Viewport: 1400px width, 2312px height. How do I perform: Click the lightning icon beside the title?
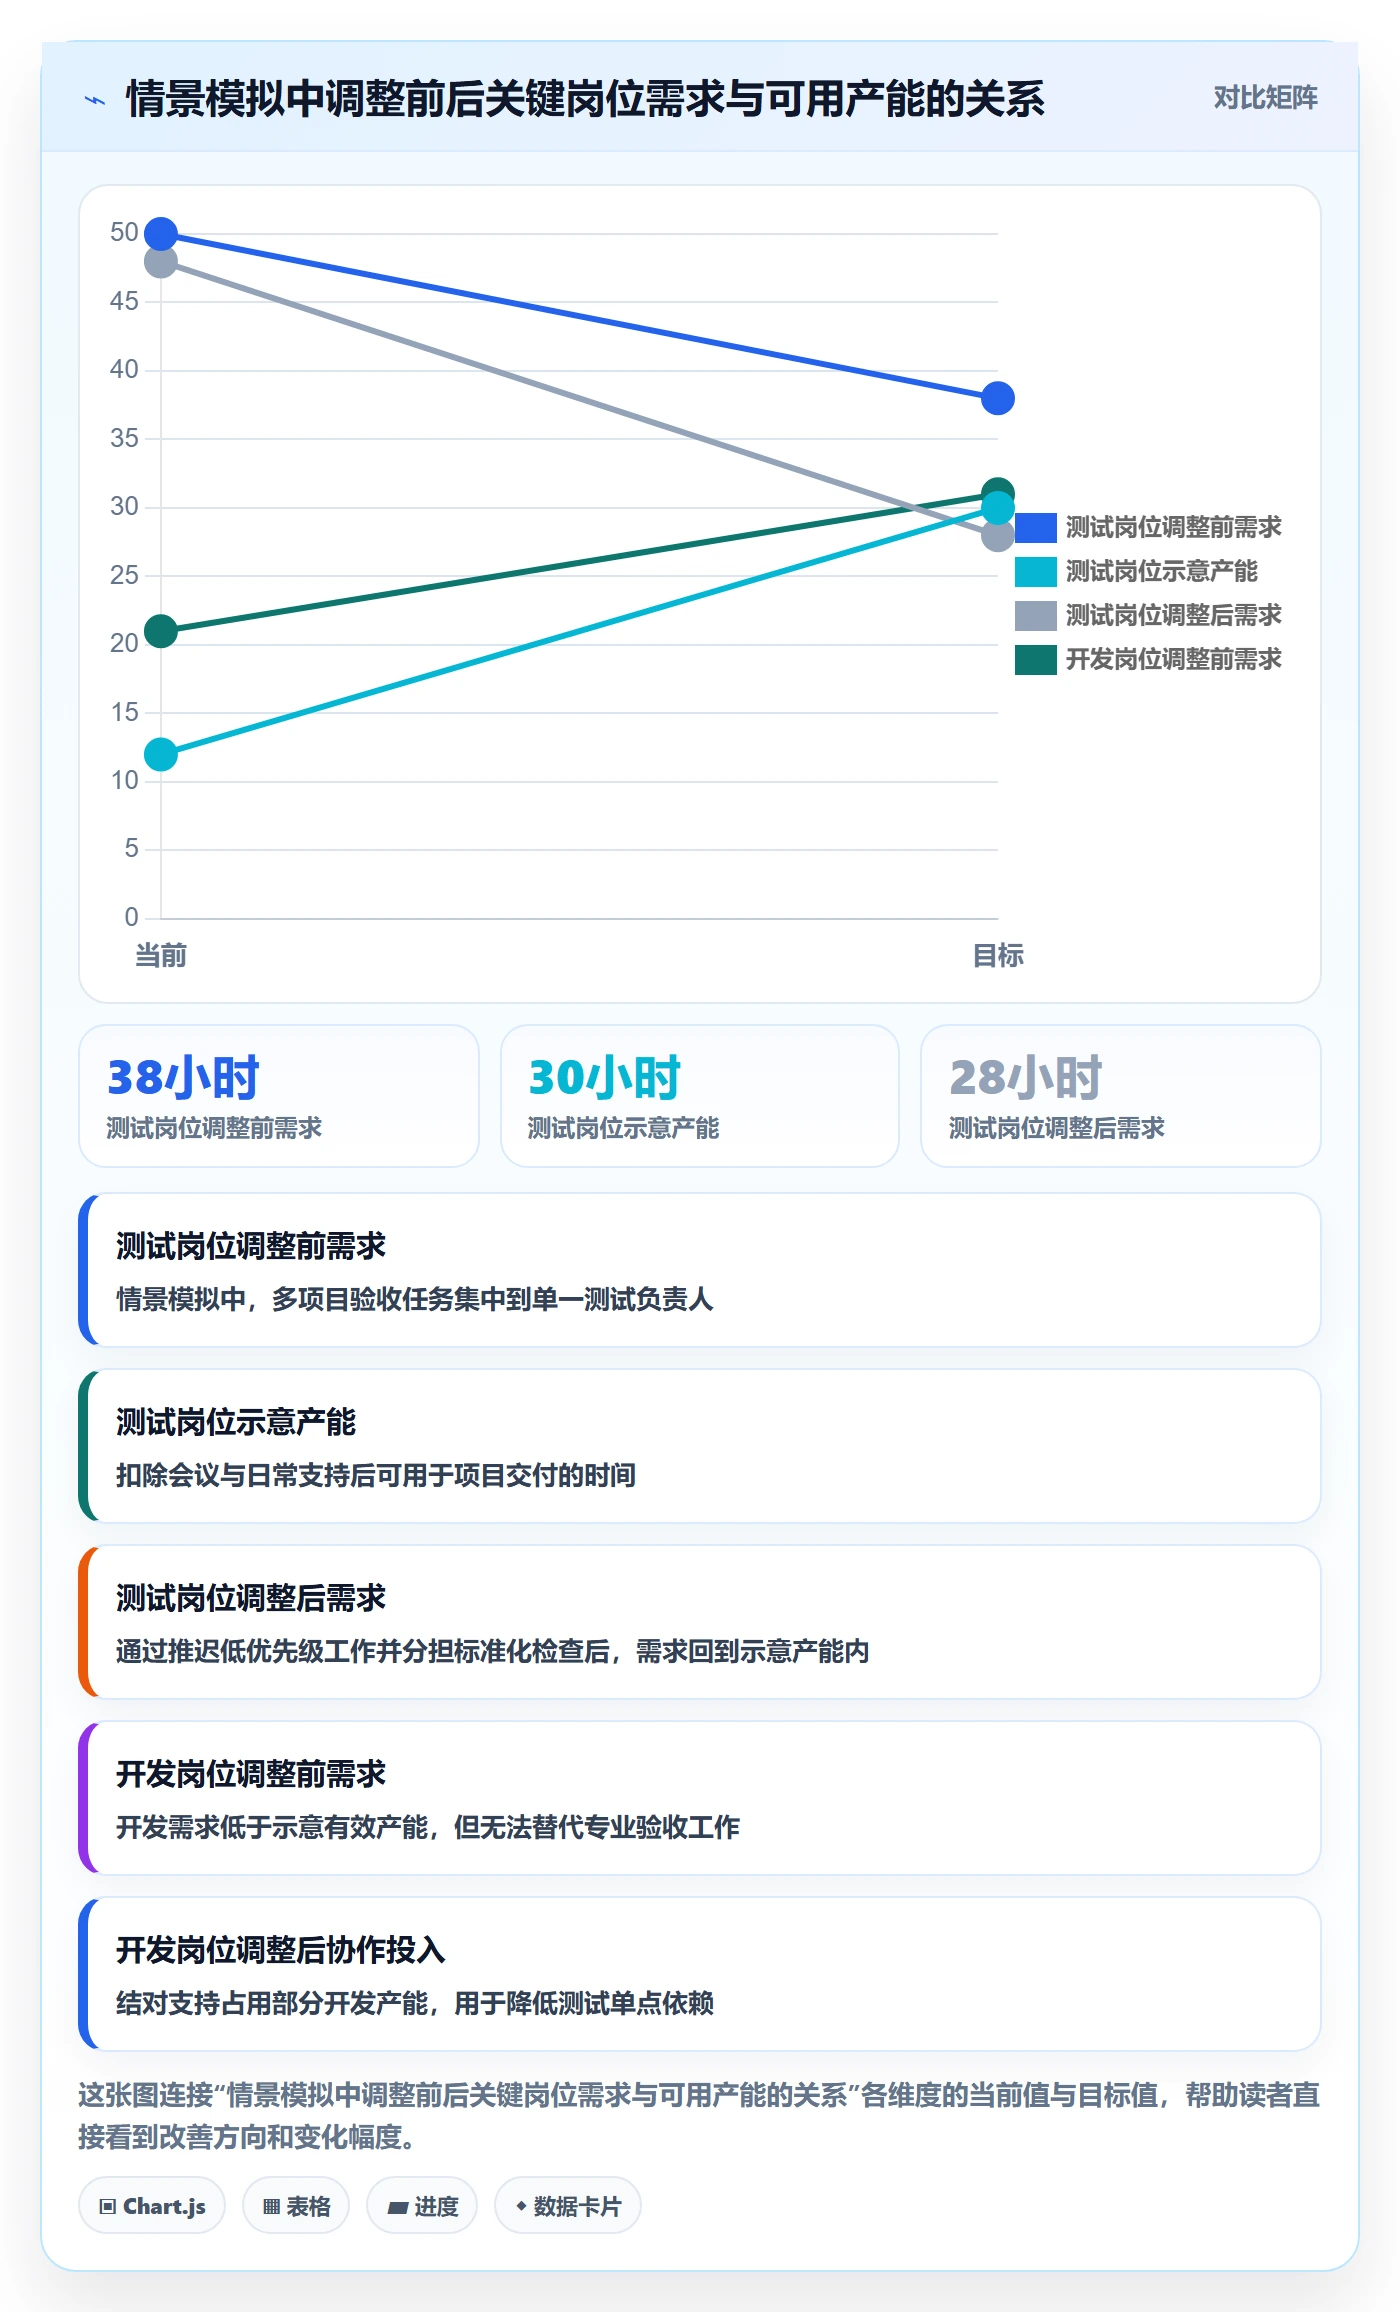[95, 100]
